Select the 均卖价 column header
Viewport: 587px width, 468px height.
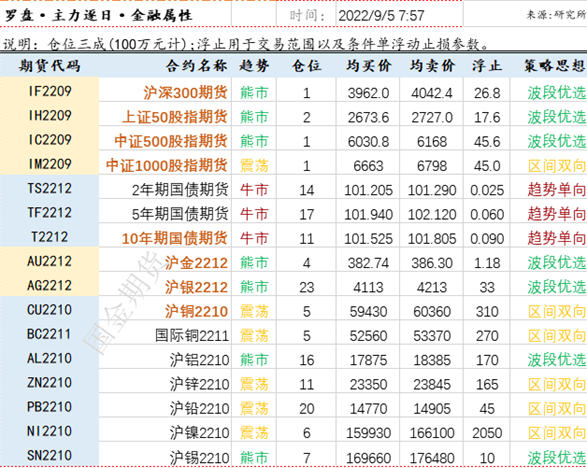pyautogui.click(x=432, y=66)
